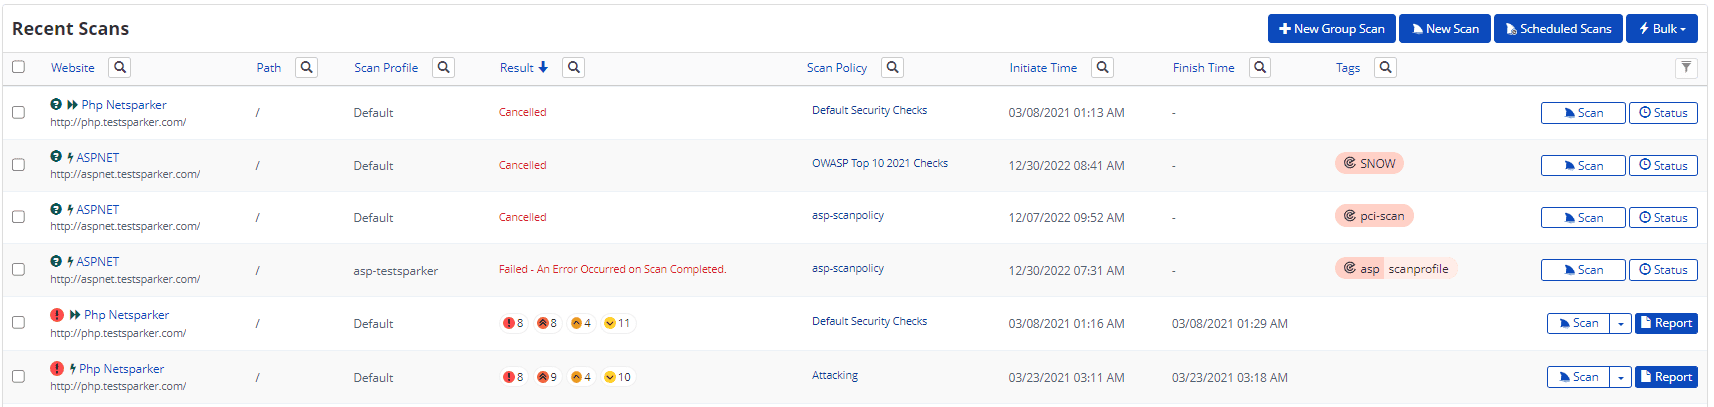Open the Scheduled Scans button
Viewport: 1714px width, 407px height.
[1558, 29]
